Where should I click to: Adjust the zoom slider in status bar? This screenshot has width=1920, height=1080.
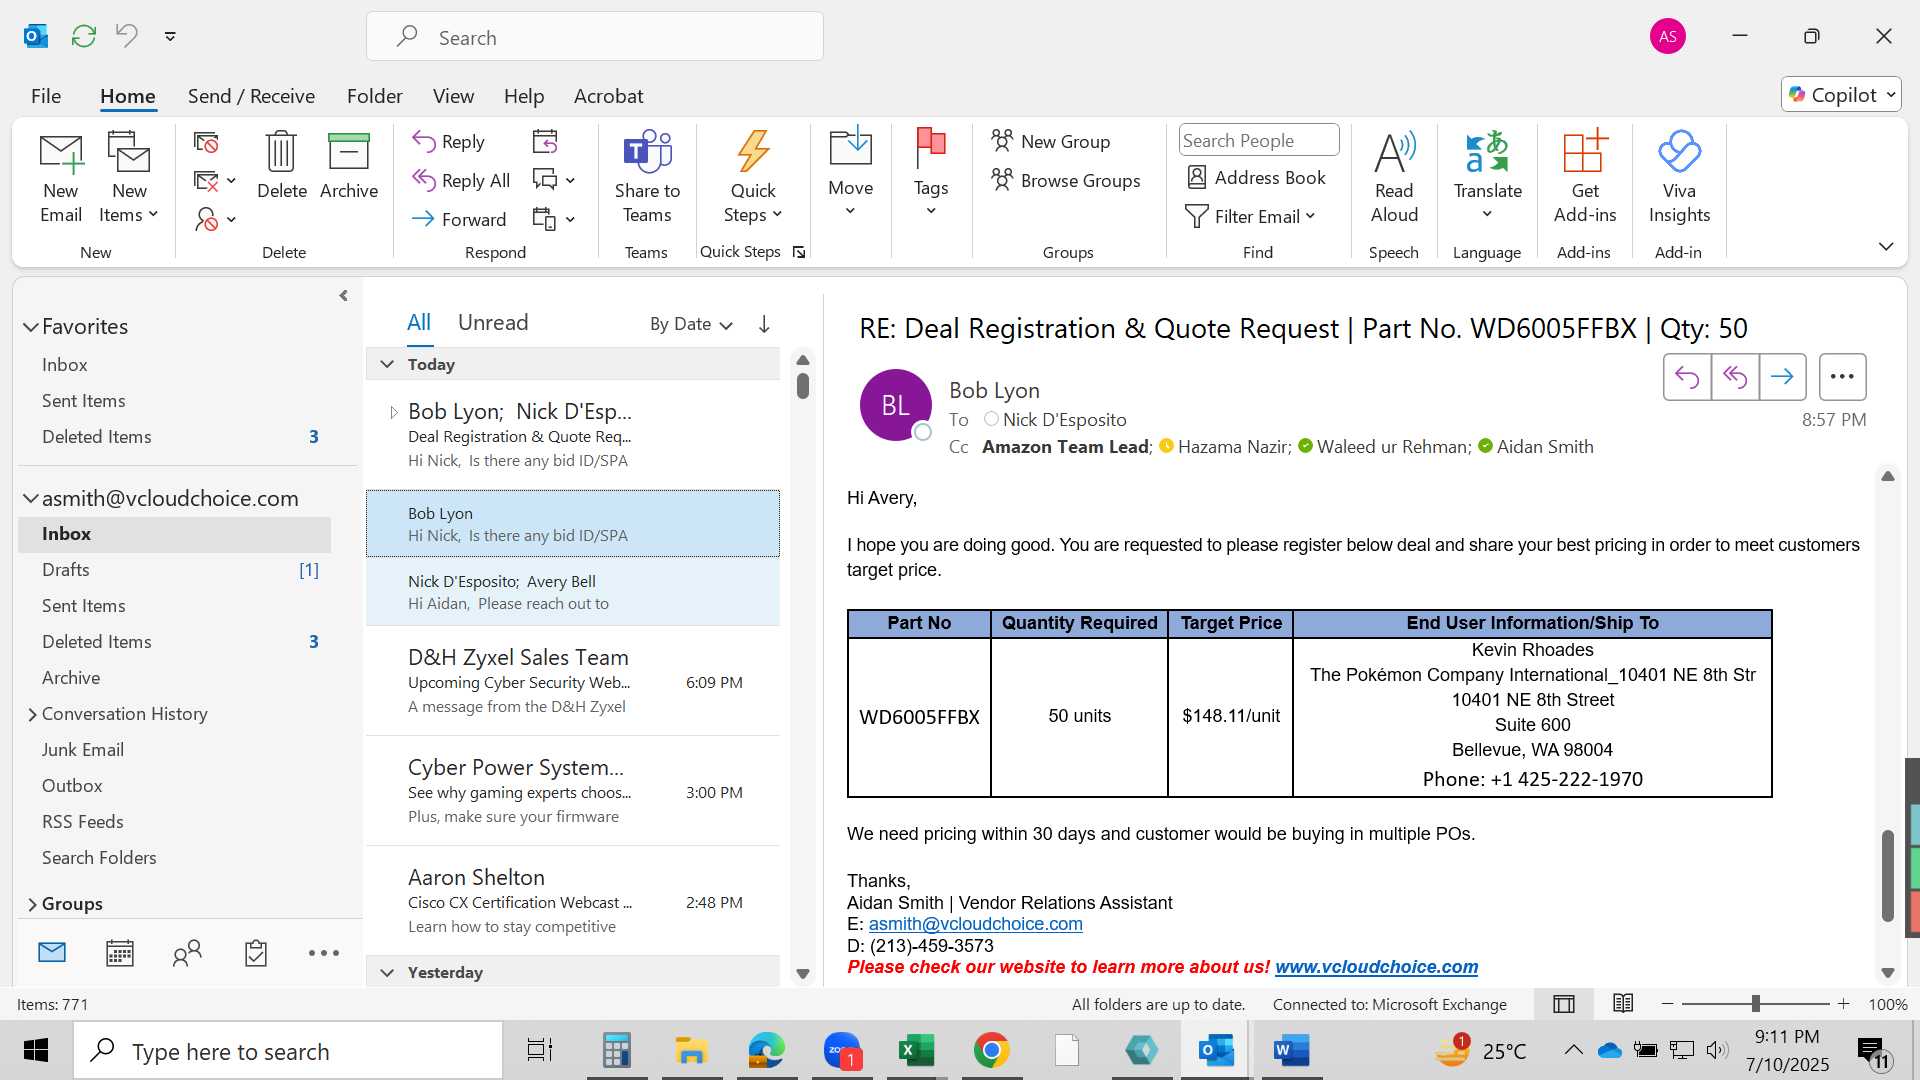pos(1755,1004)
